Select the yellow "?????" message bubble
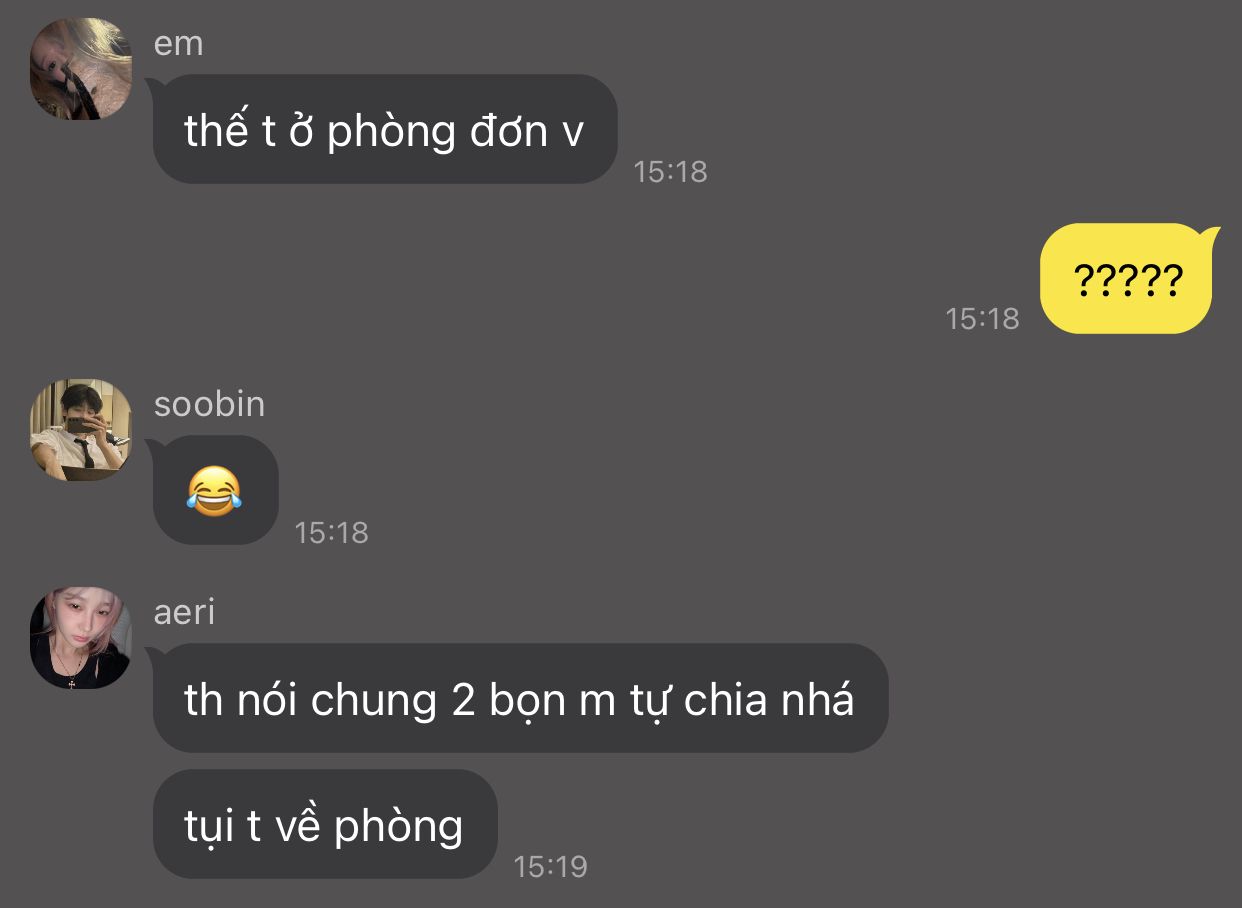This screenshot has height=908, width=1242. click(1127, 279)
